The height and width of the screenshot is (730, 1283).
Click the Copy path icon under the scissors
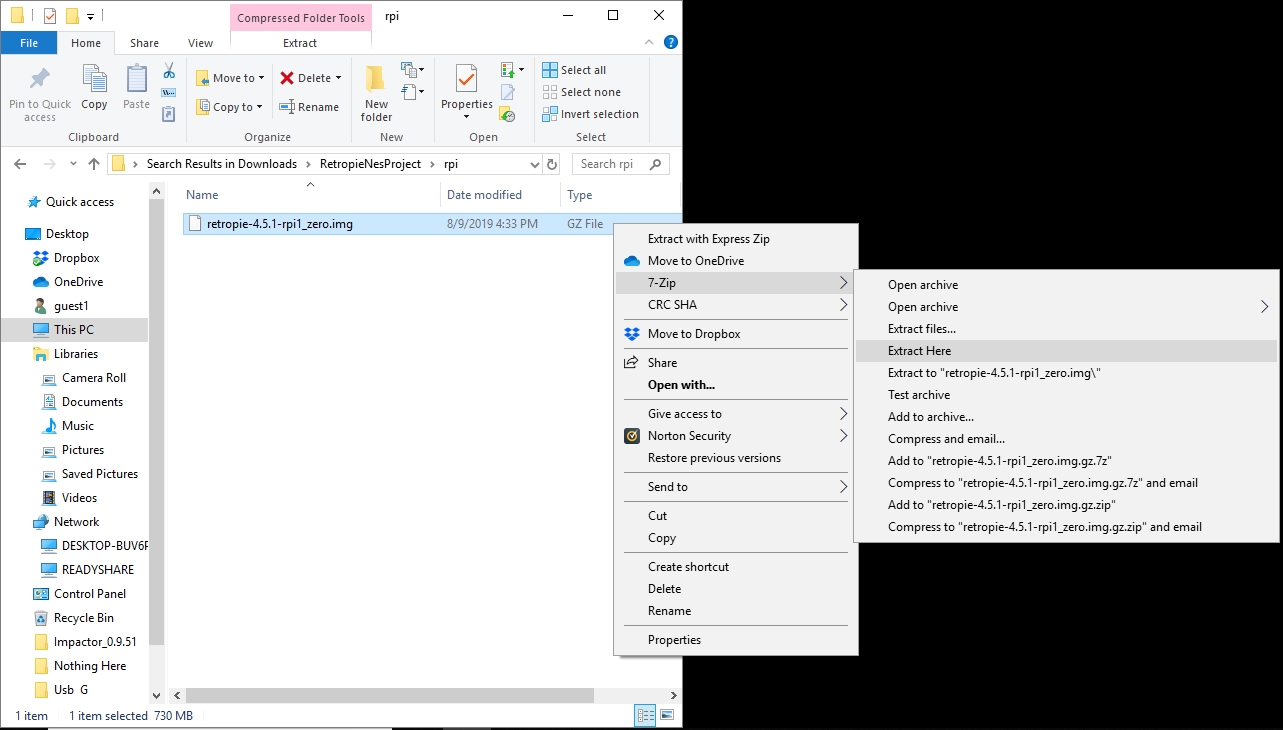click(x=169, y=93)
